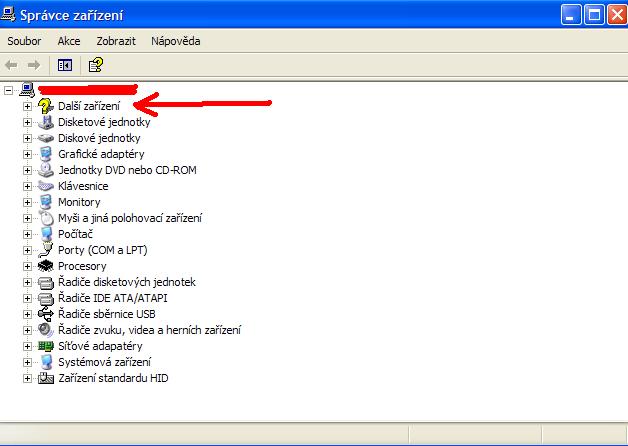Click the Řadiče IDE ATA/ATAPI icon

point(46,299)
